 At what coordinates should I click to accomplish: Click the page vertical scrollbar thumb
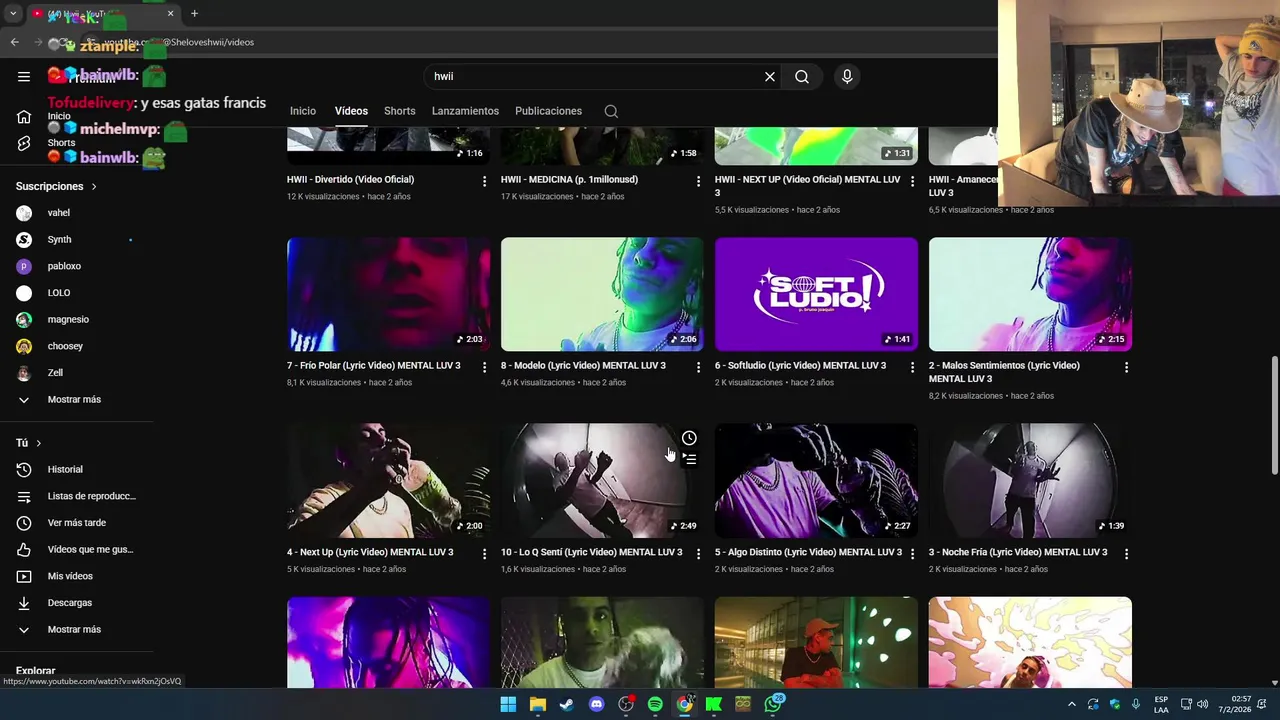click(x=1274, y=415)
